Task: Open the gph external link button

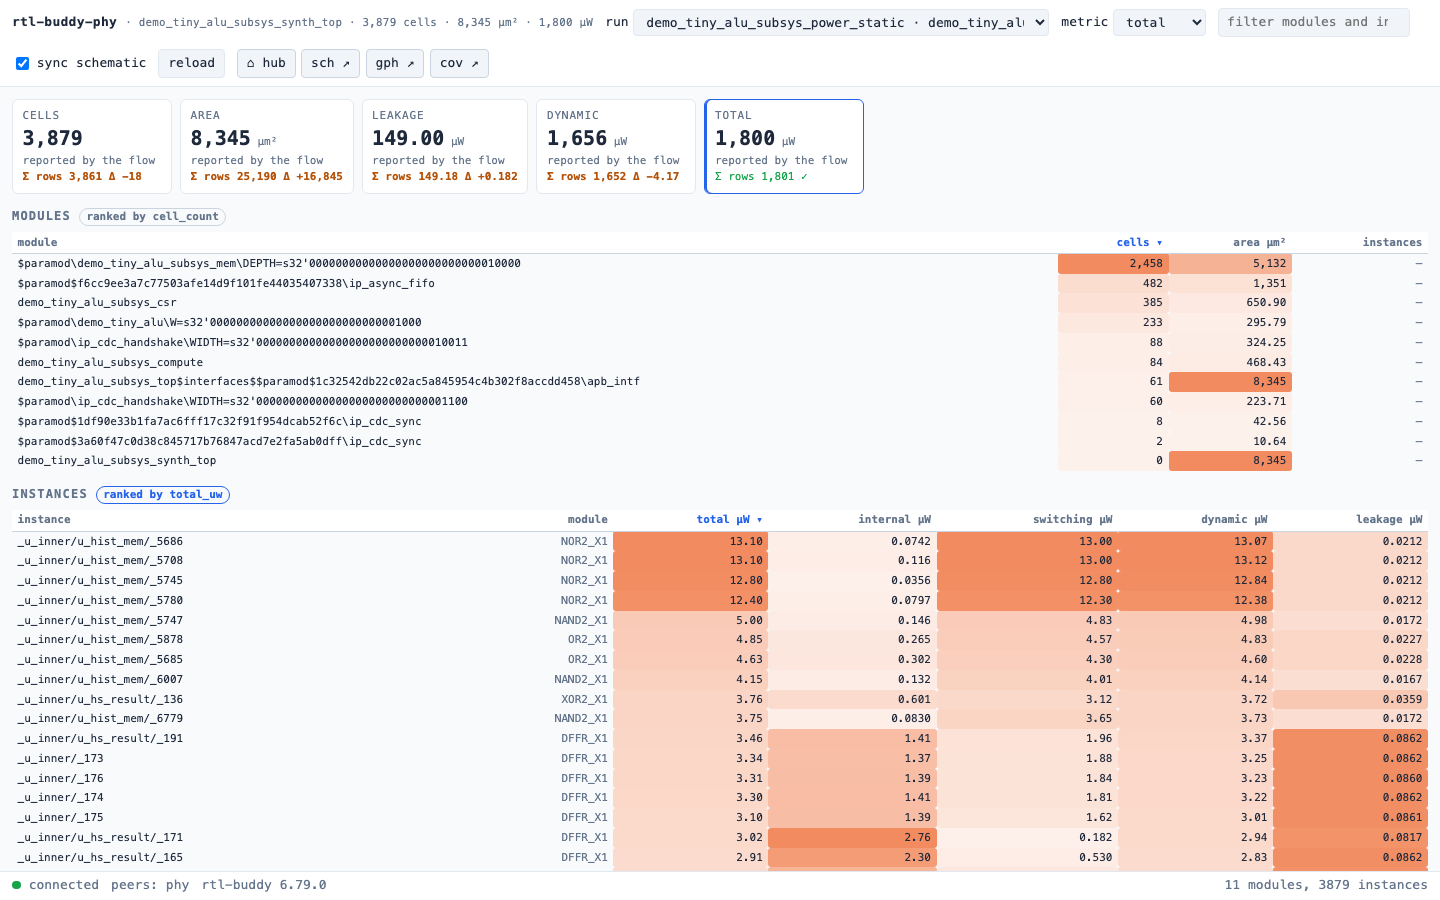Action: pos(395,63)
